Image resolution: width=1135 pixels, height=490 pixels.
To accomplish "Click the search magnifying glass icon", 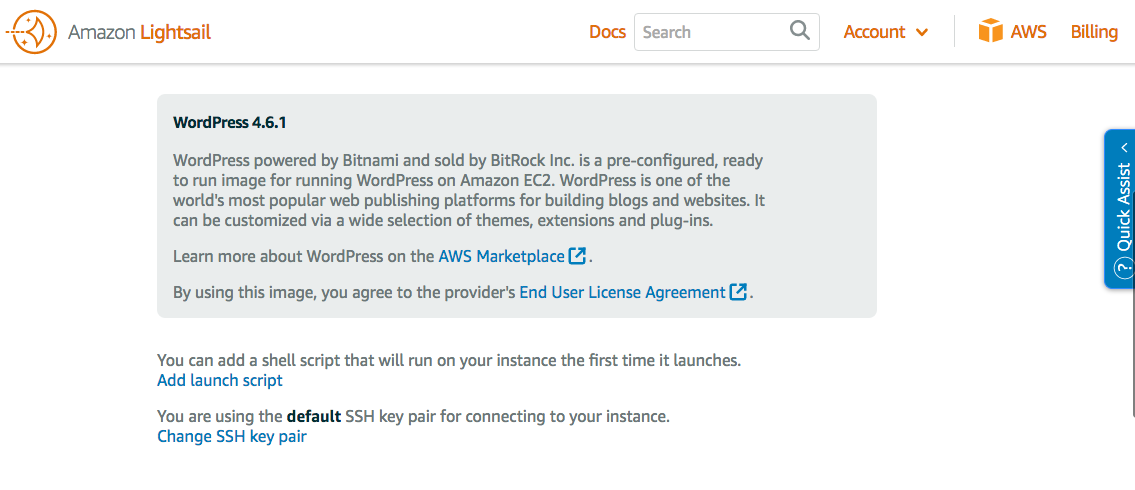I will 800,31.
